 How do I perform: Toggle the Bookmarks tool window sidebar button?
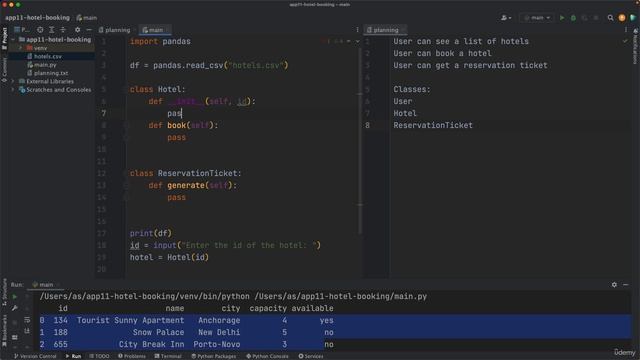click(4, 330)
